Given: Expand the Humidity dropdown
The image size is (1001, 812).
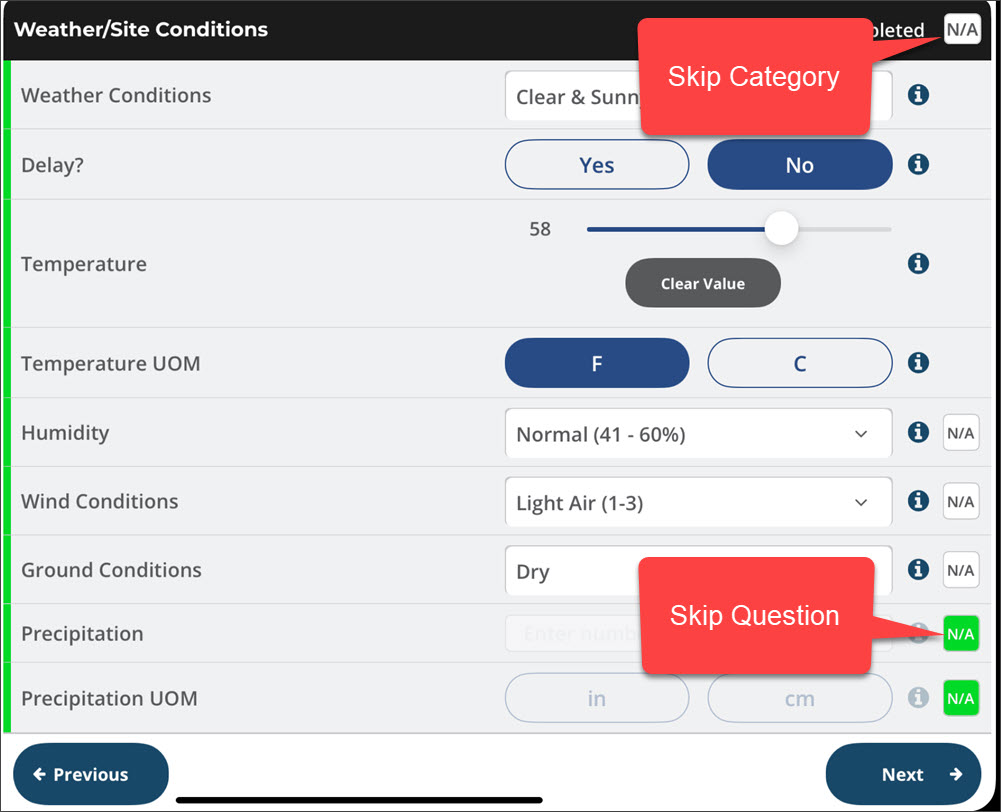Looking at the screenshot, I should 698,434.
